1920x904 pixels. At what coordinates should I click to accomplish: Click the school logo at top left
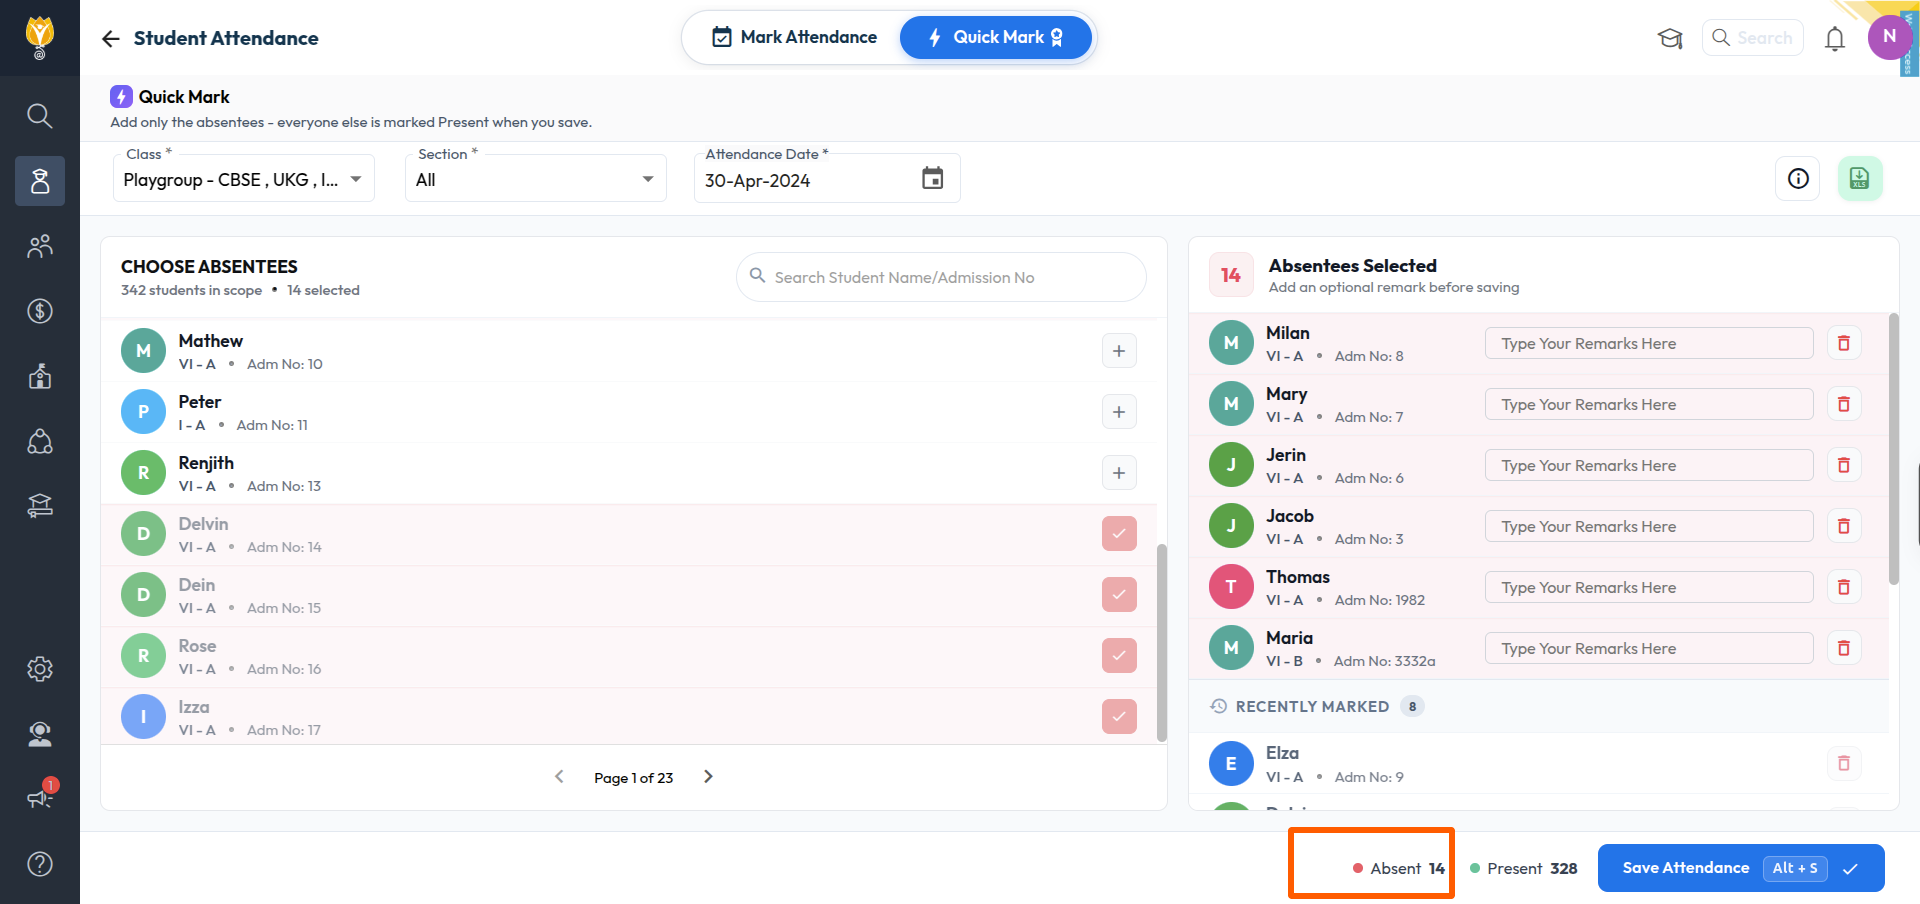[x=40, y=37]
